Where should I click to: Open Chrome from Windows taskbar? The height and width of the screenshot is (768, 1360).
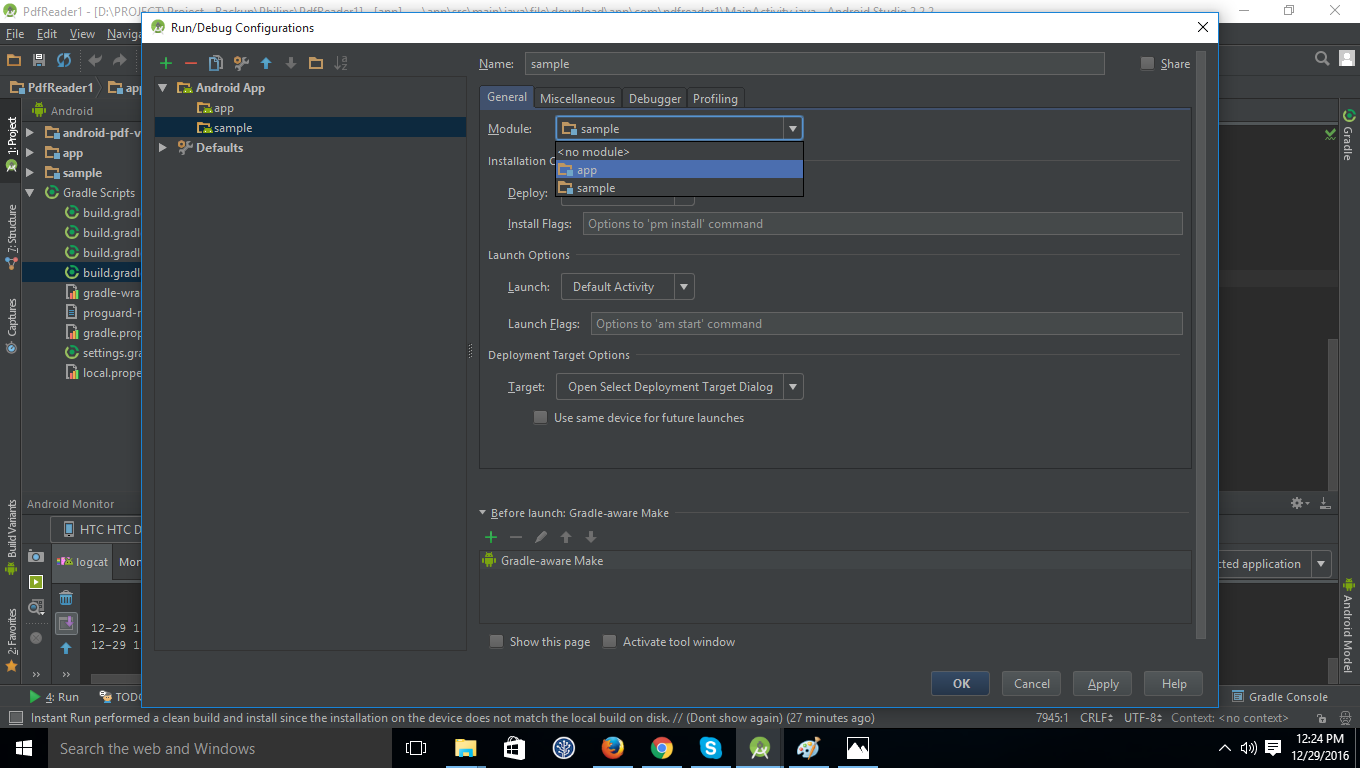point(661,748)
